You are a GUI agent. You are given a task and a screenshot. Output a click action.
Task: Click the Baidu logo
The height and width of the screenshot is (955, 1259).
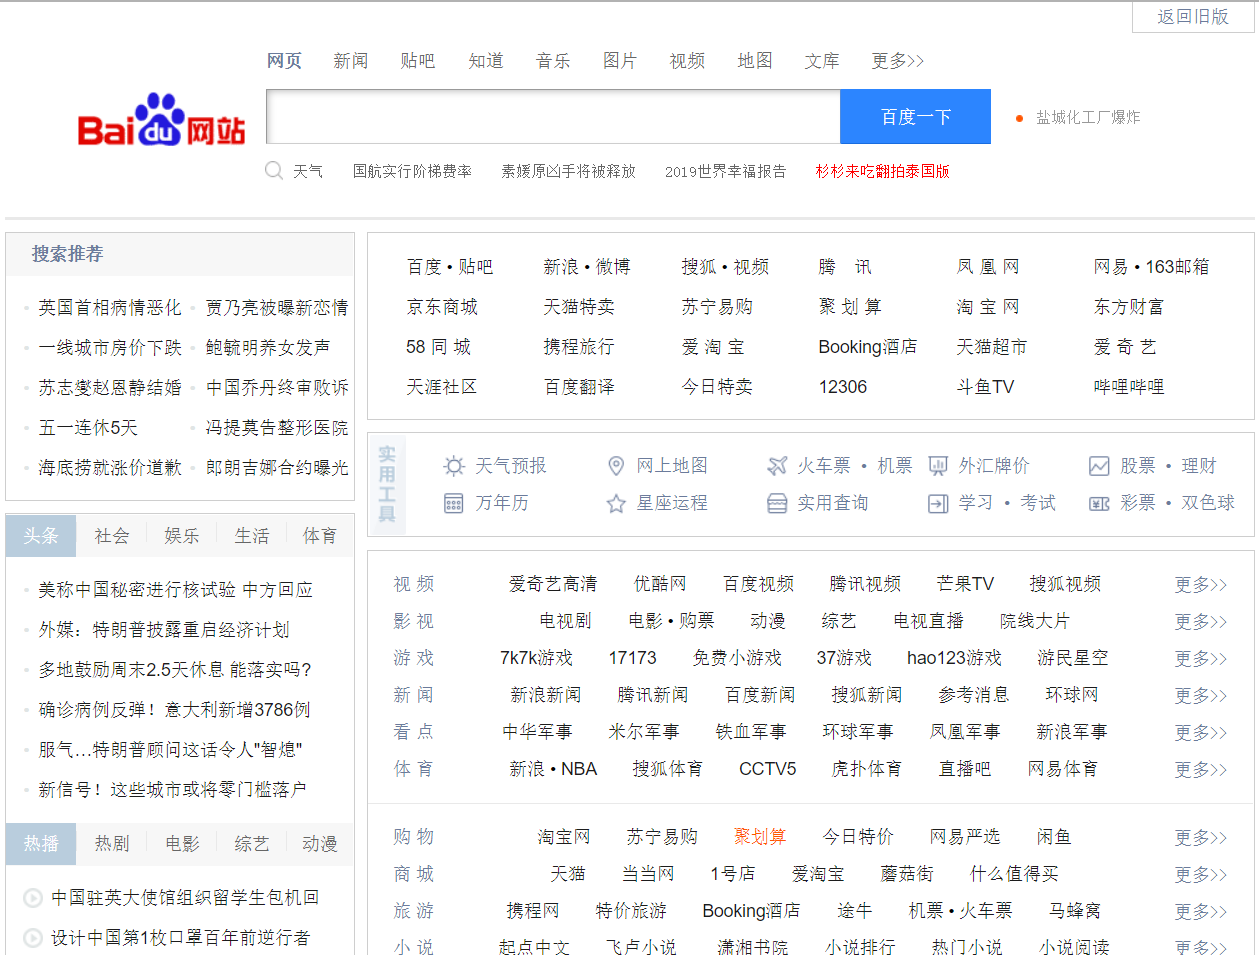[x=161, y=119]
